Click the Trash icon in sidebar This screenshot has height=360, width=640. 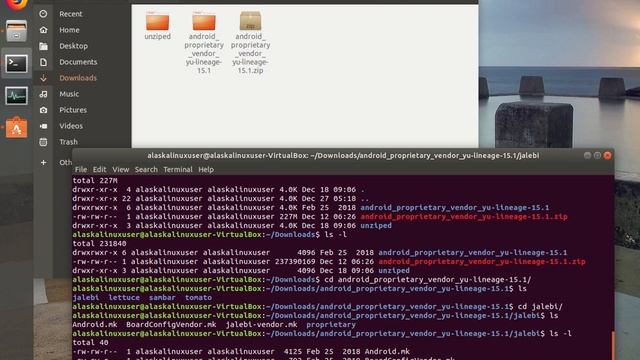click(x=43, y=142)
